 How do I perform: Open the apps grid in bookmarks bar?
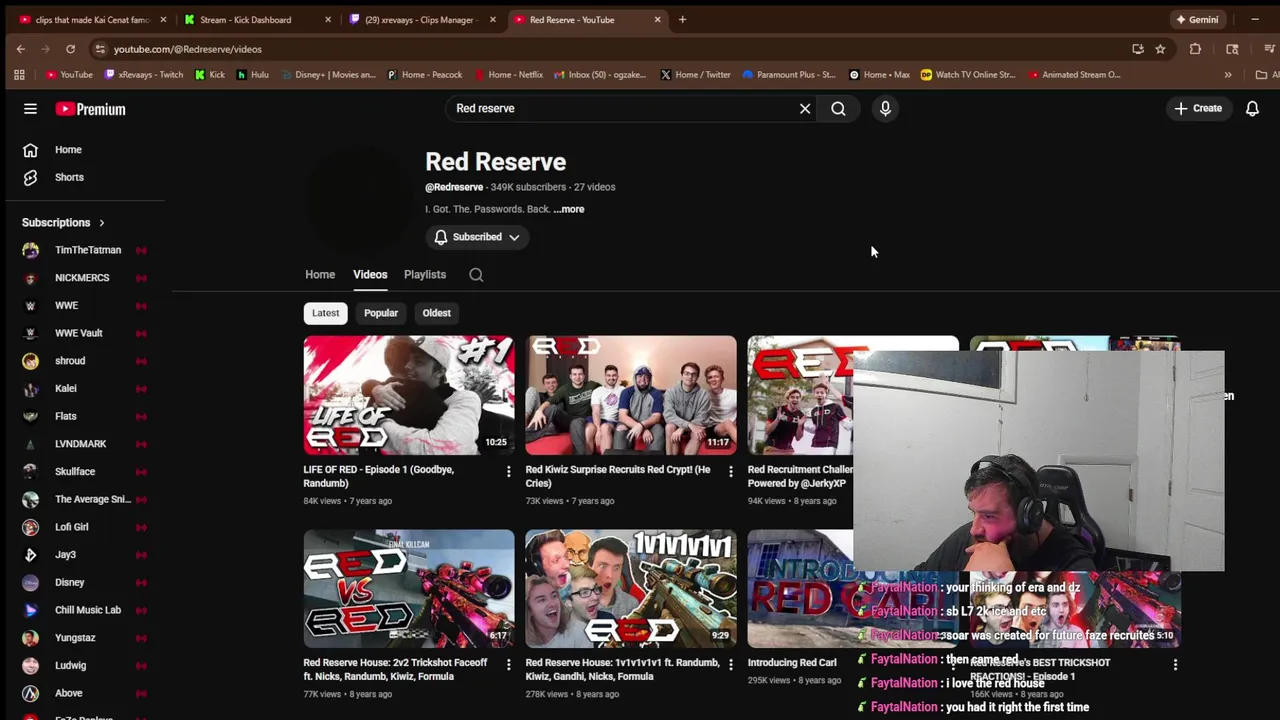pos(19,75)
